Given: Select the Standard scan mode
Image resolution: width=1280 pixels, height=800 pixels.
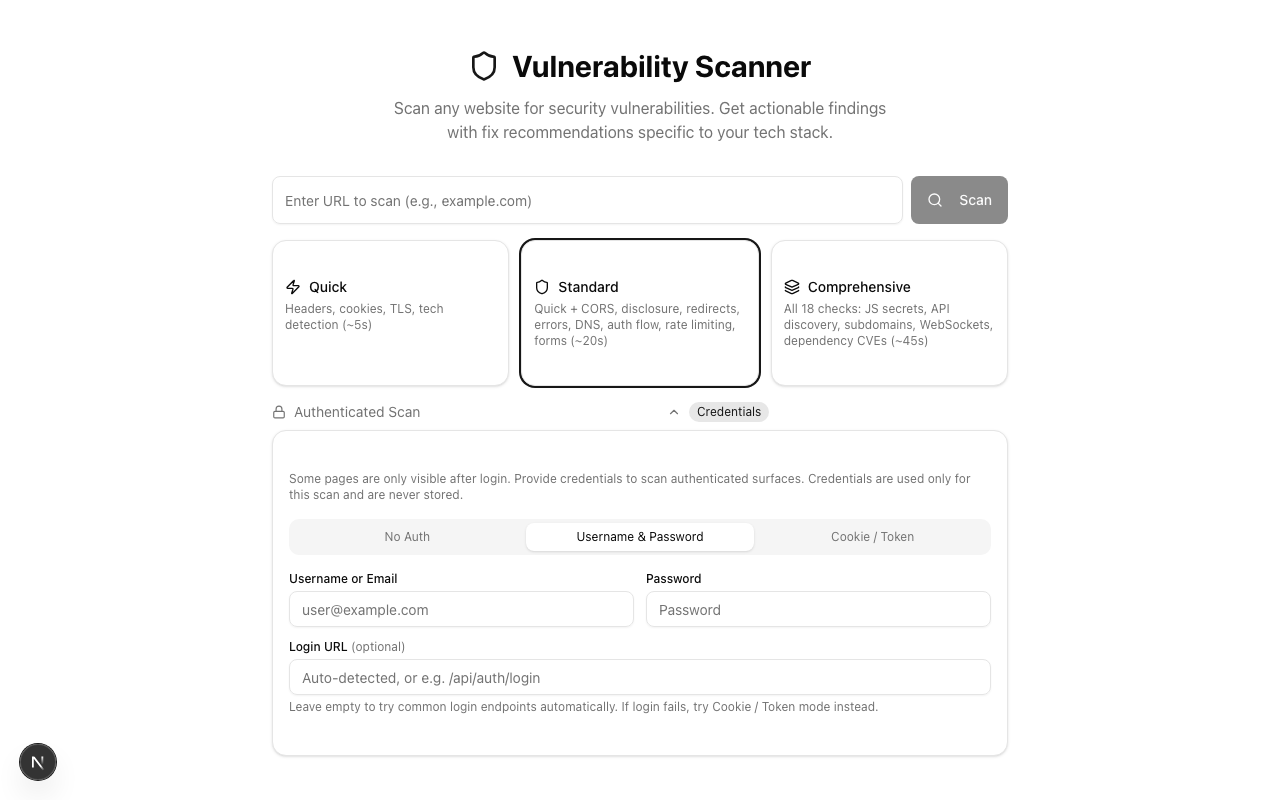Looking at the screenshot, I should [640, 312].
